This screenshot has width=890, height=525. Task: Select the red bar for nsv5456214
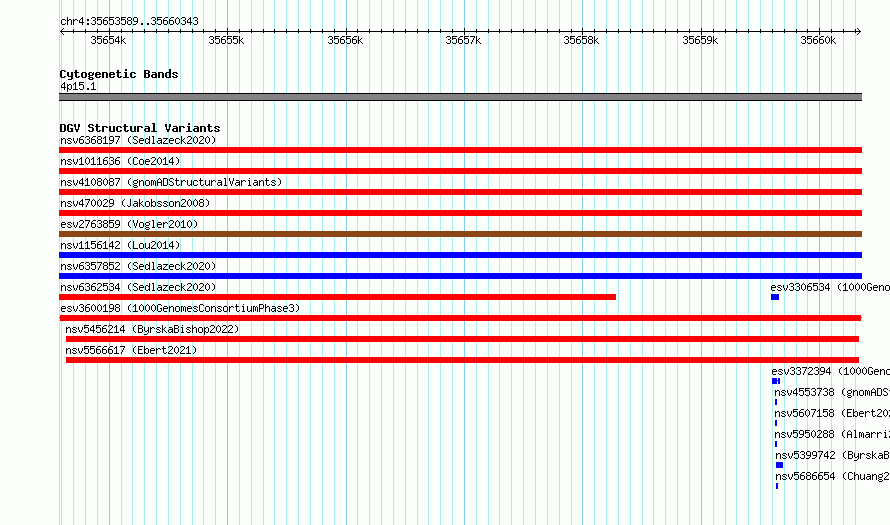pos(462,339)
